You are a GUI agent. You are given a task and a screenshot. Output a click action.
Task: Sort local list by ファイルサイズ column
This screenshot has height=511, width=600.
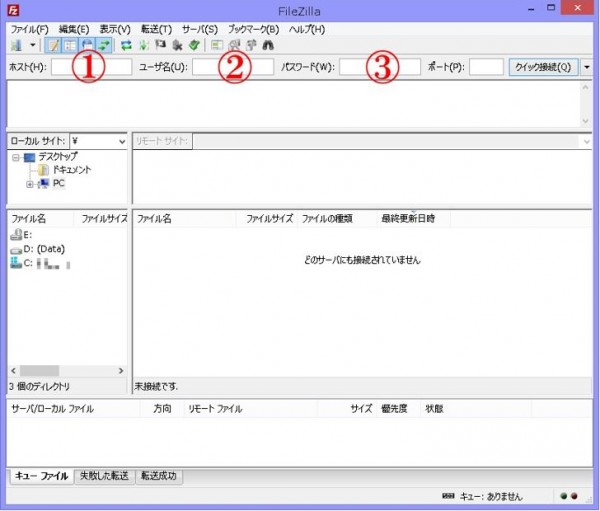pos(101,219)
